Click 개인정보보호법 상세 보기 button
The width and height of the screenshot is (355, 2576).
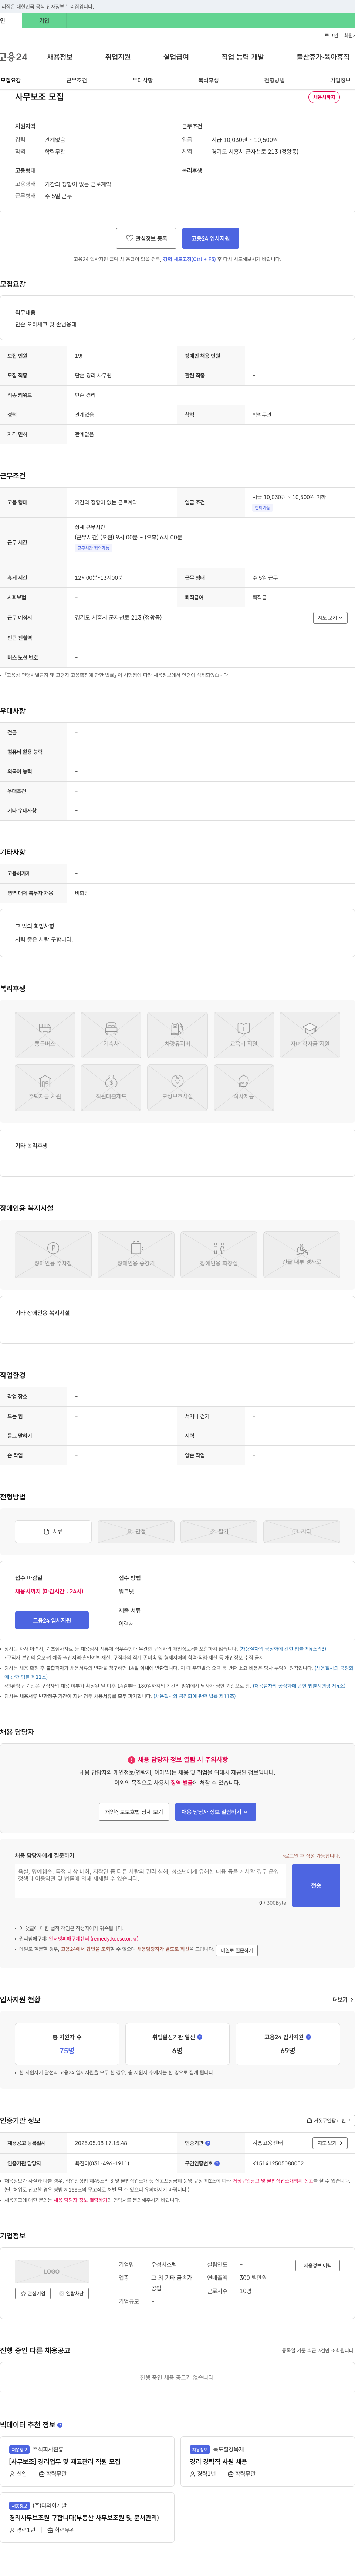134,1811
